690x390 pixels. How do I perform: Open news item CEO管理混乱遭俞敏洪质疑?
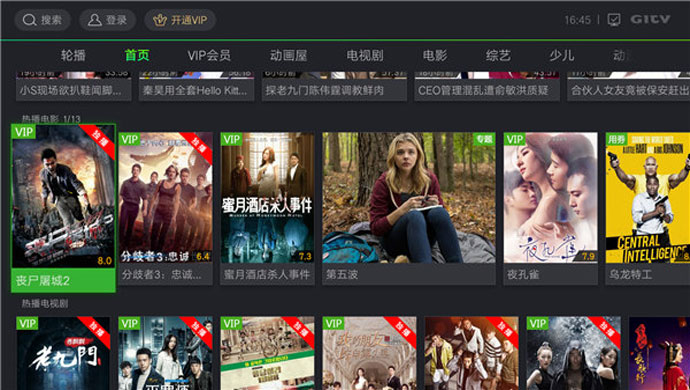click(487, 87)
